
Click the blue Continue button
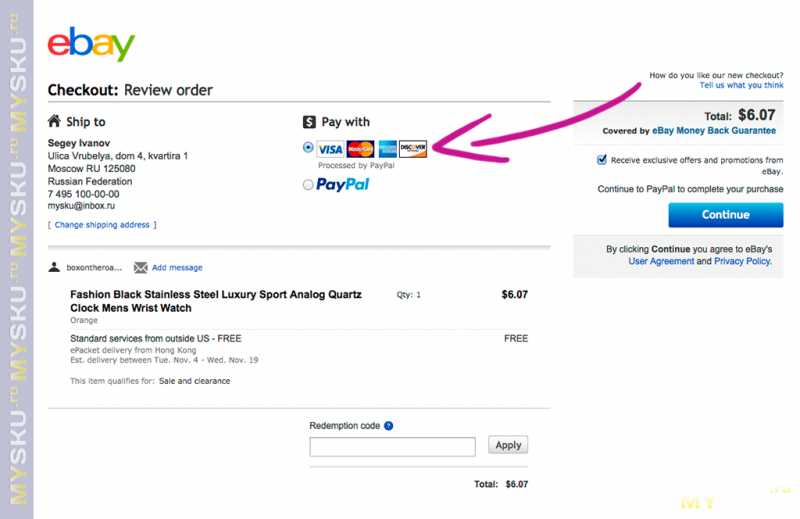726,215
